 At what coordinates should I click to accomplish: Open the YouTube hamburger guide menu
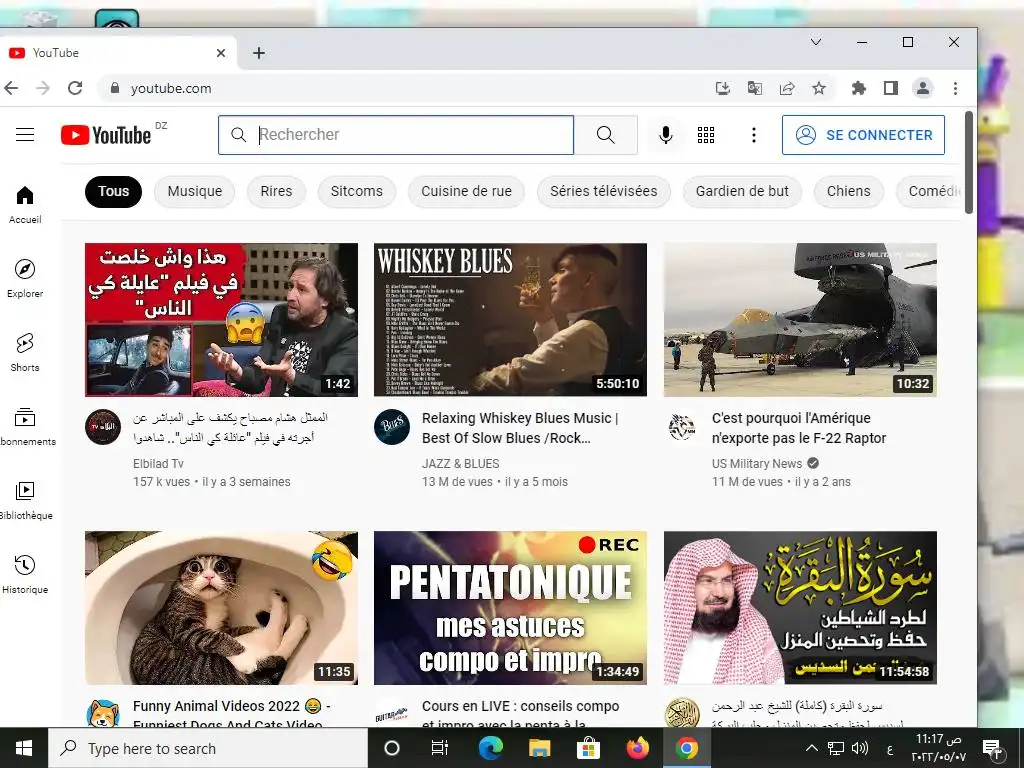point(25,135)
